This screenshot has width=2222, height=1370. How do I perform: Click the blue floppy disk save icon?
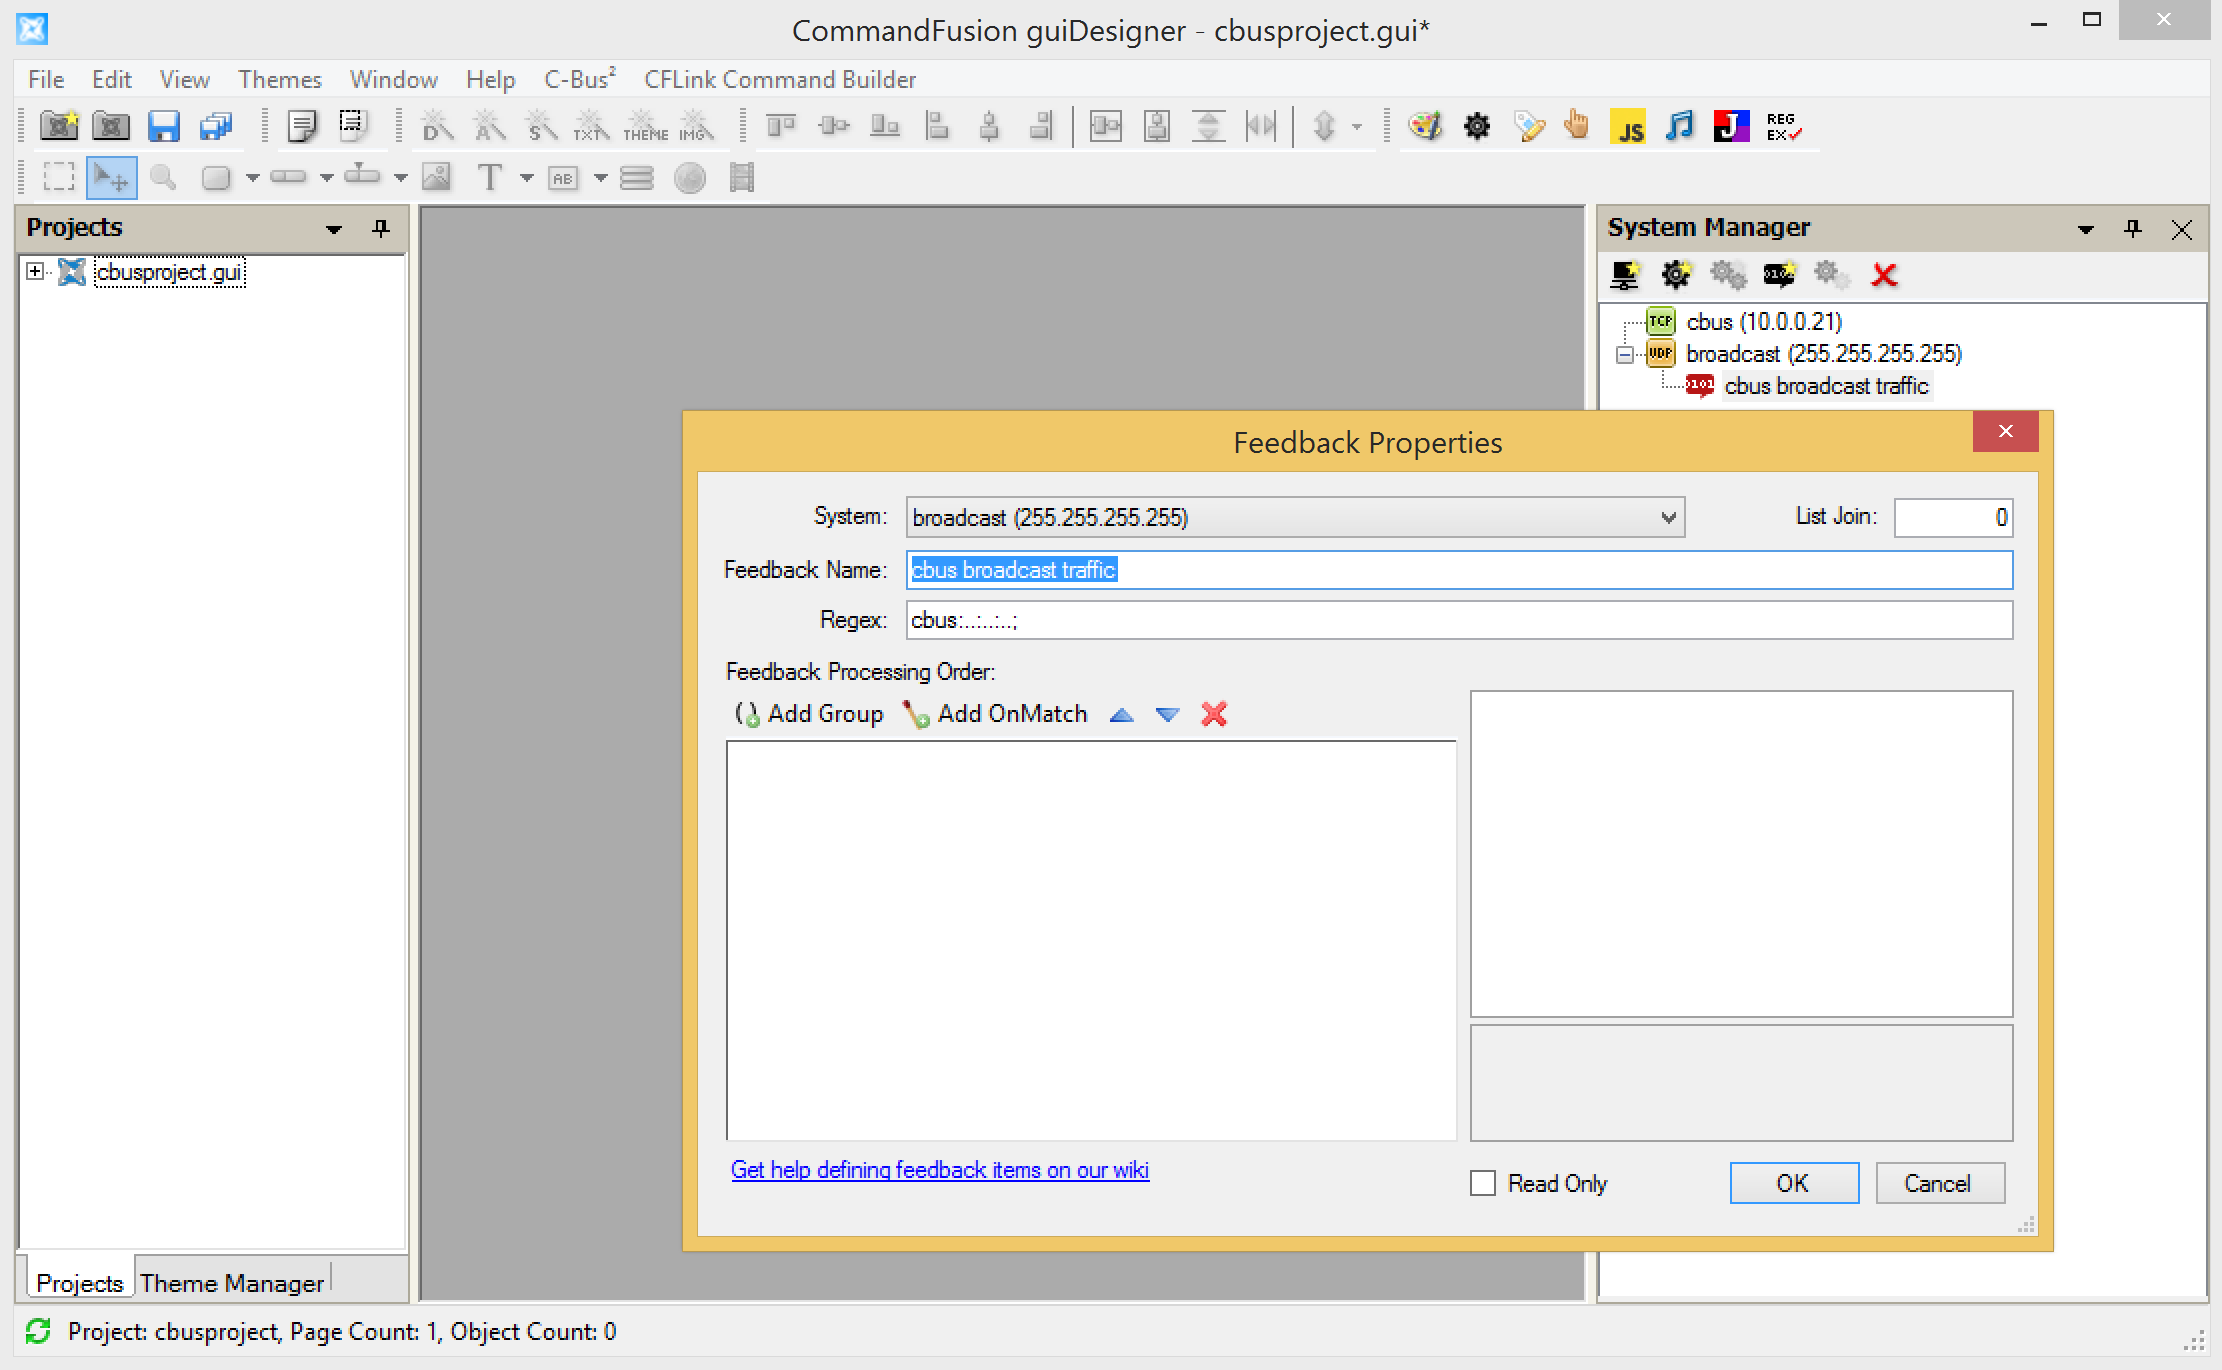click(x=163, y=127)
